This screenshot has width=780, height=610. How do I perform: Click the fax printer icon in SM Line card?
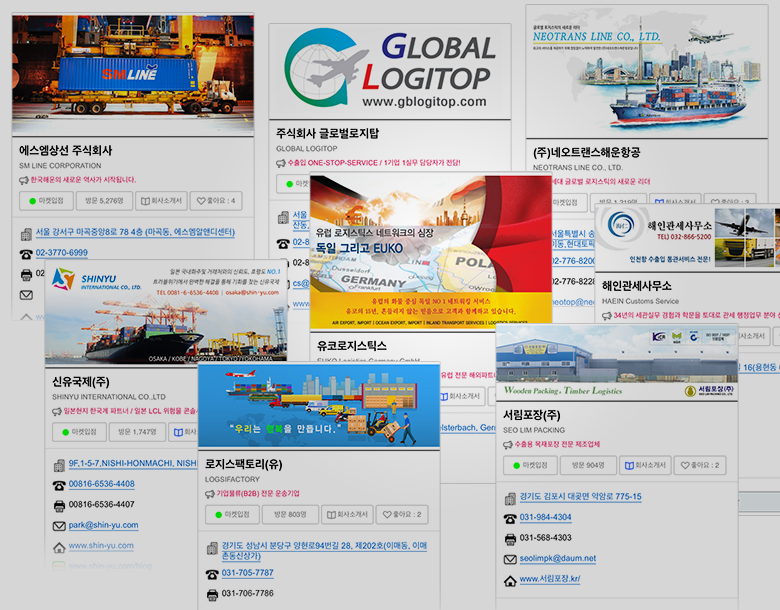tap(26, 274)
